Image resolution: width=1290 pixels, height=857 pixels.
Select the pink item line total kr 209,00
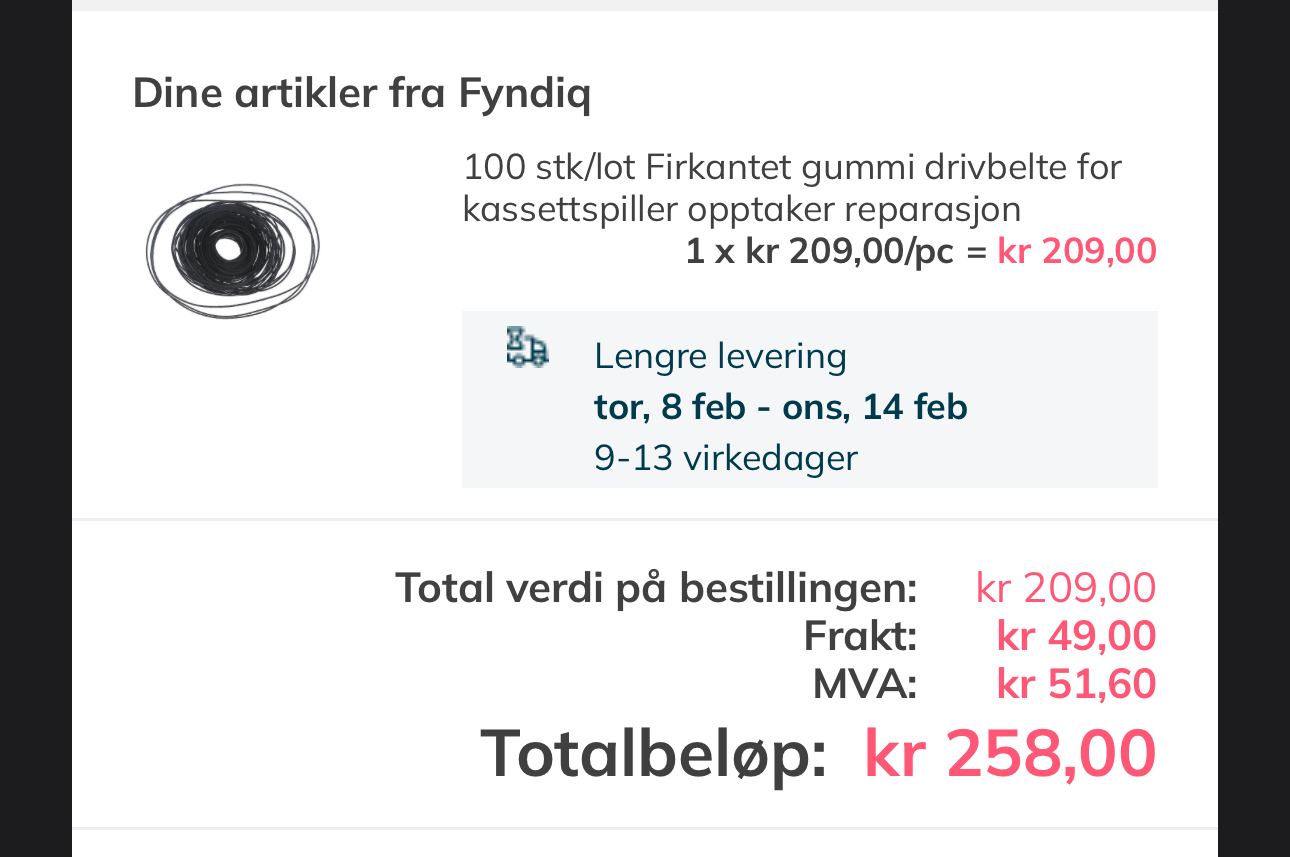pyautogui.click(x=1076, y=251)
